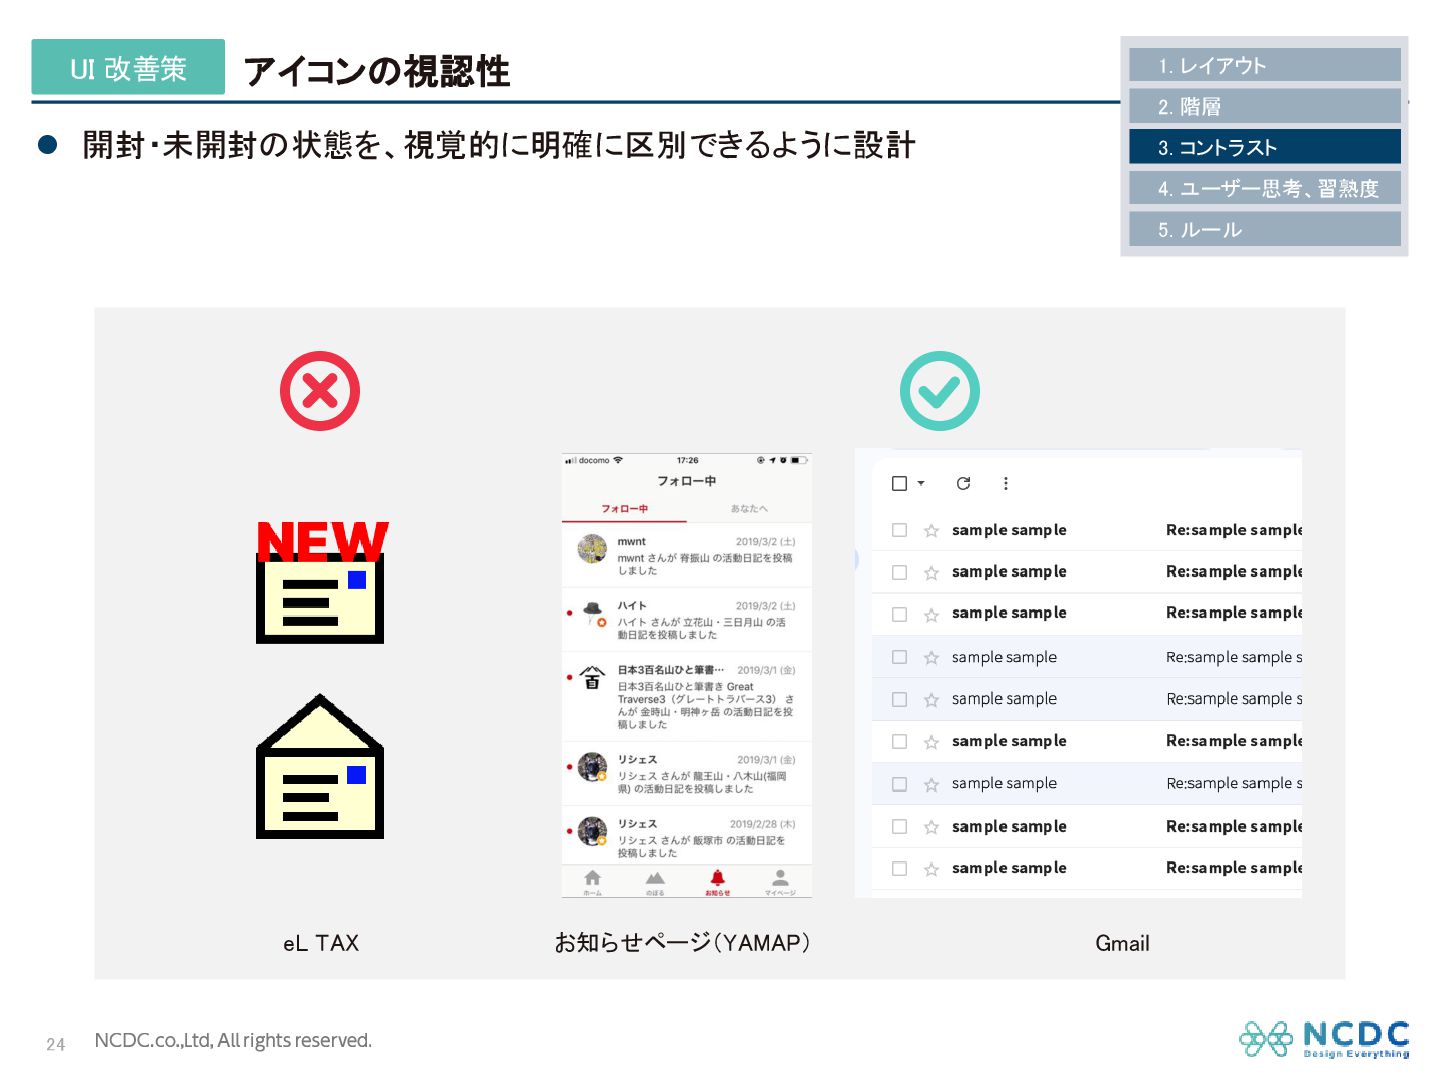Click the 2019/3/2 date on mwnt row
This screenshot has width=1440, height=1080.
point(766,541)
